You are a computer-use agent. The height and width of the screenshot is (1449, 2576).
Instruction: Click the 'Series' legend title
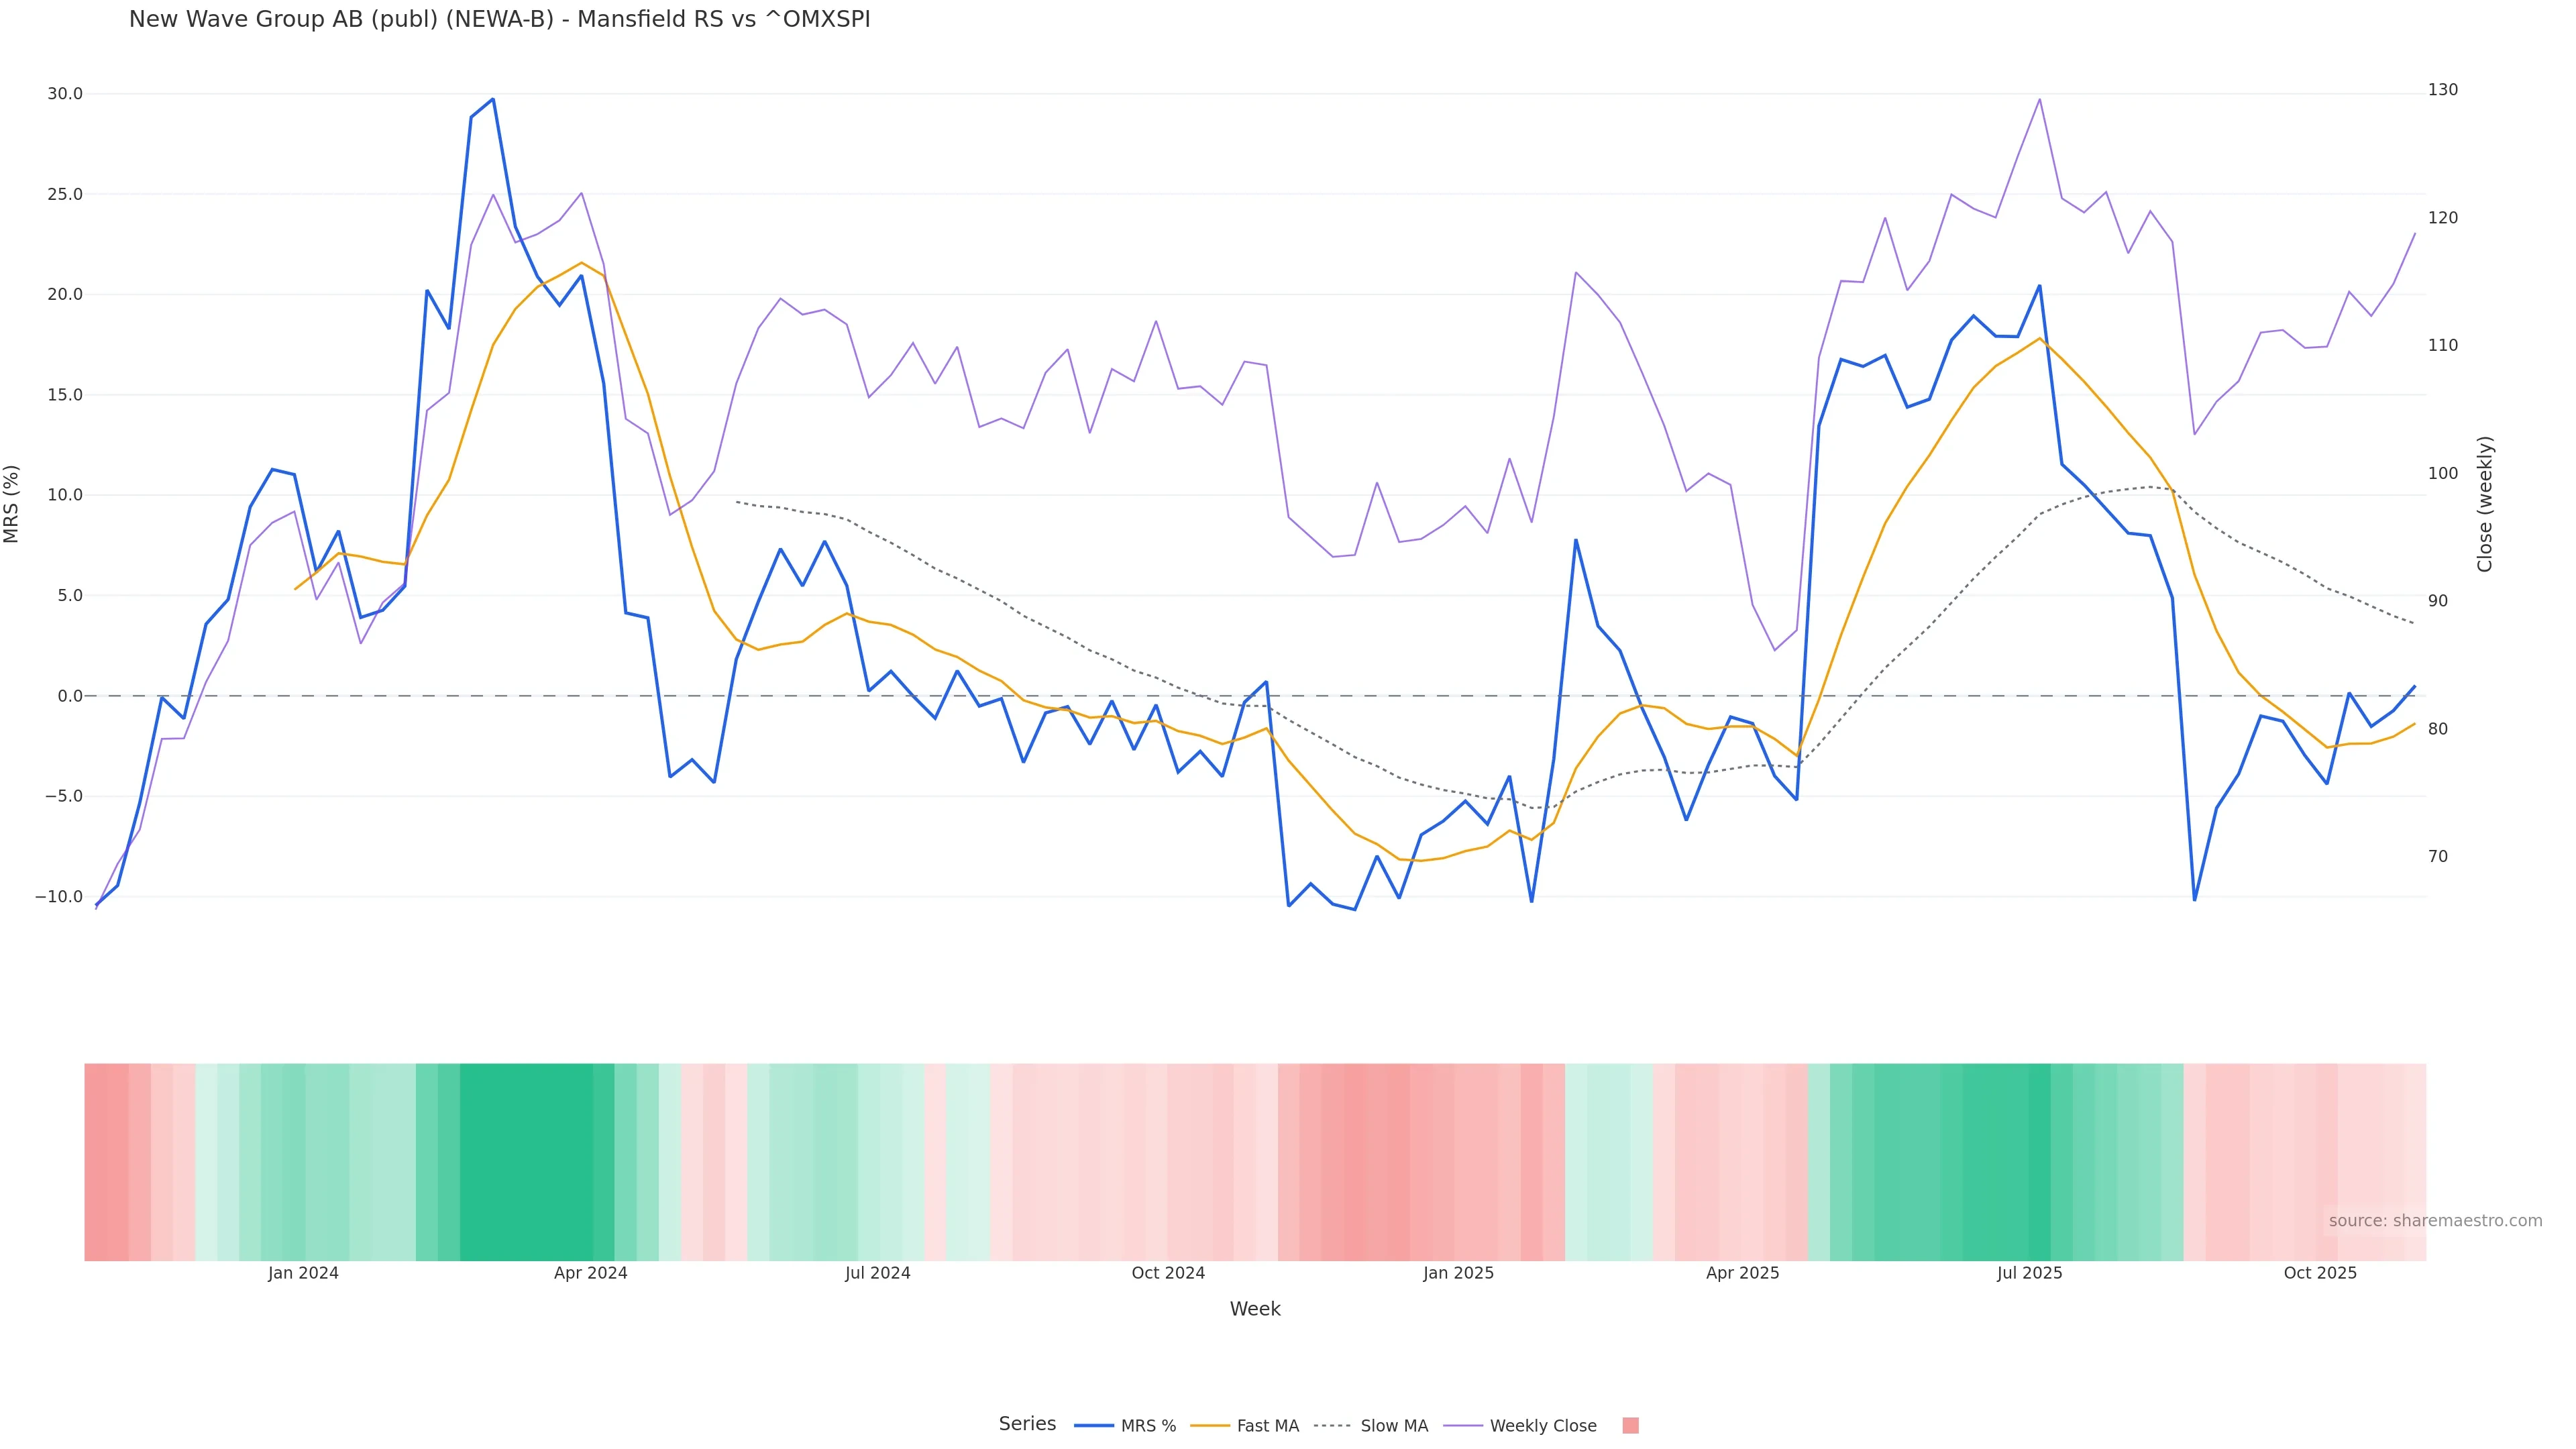click(1027, 1424)
